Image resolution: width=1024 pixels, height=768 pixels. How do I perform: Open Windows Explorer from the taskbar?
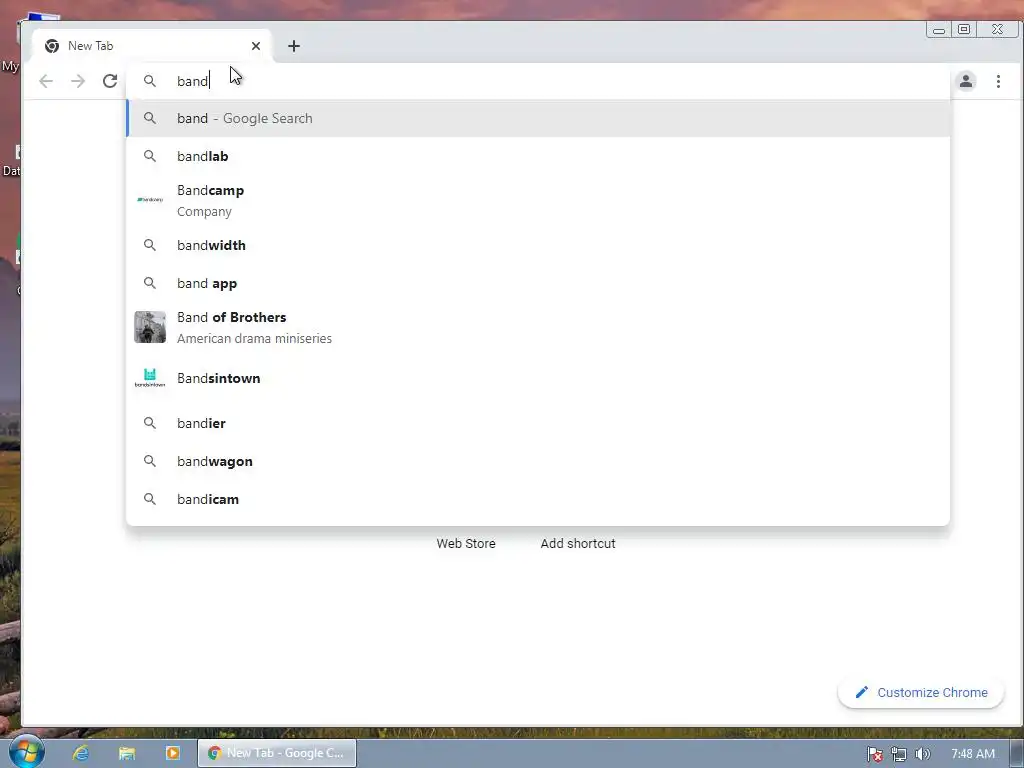[x=127, y=753]
